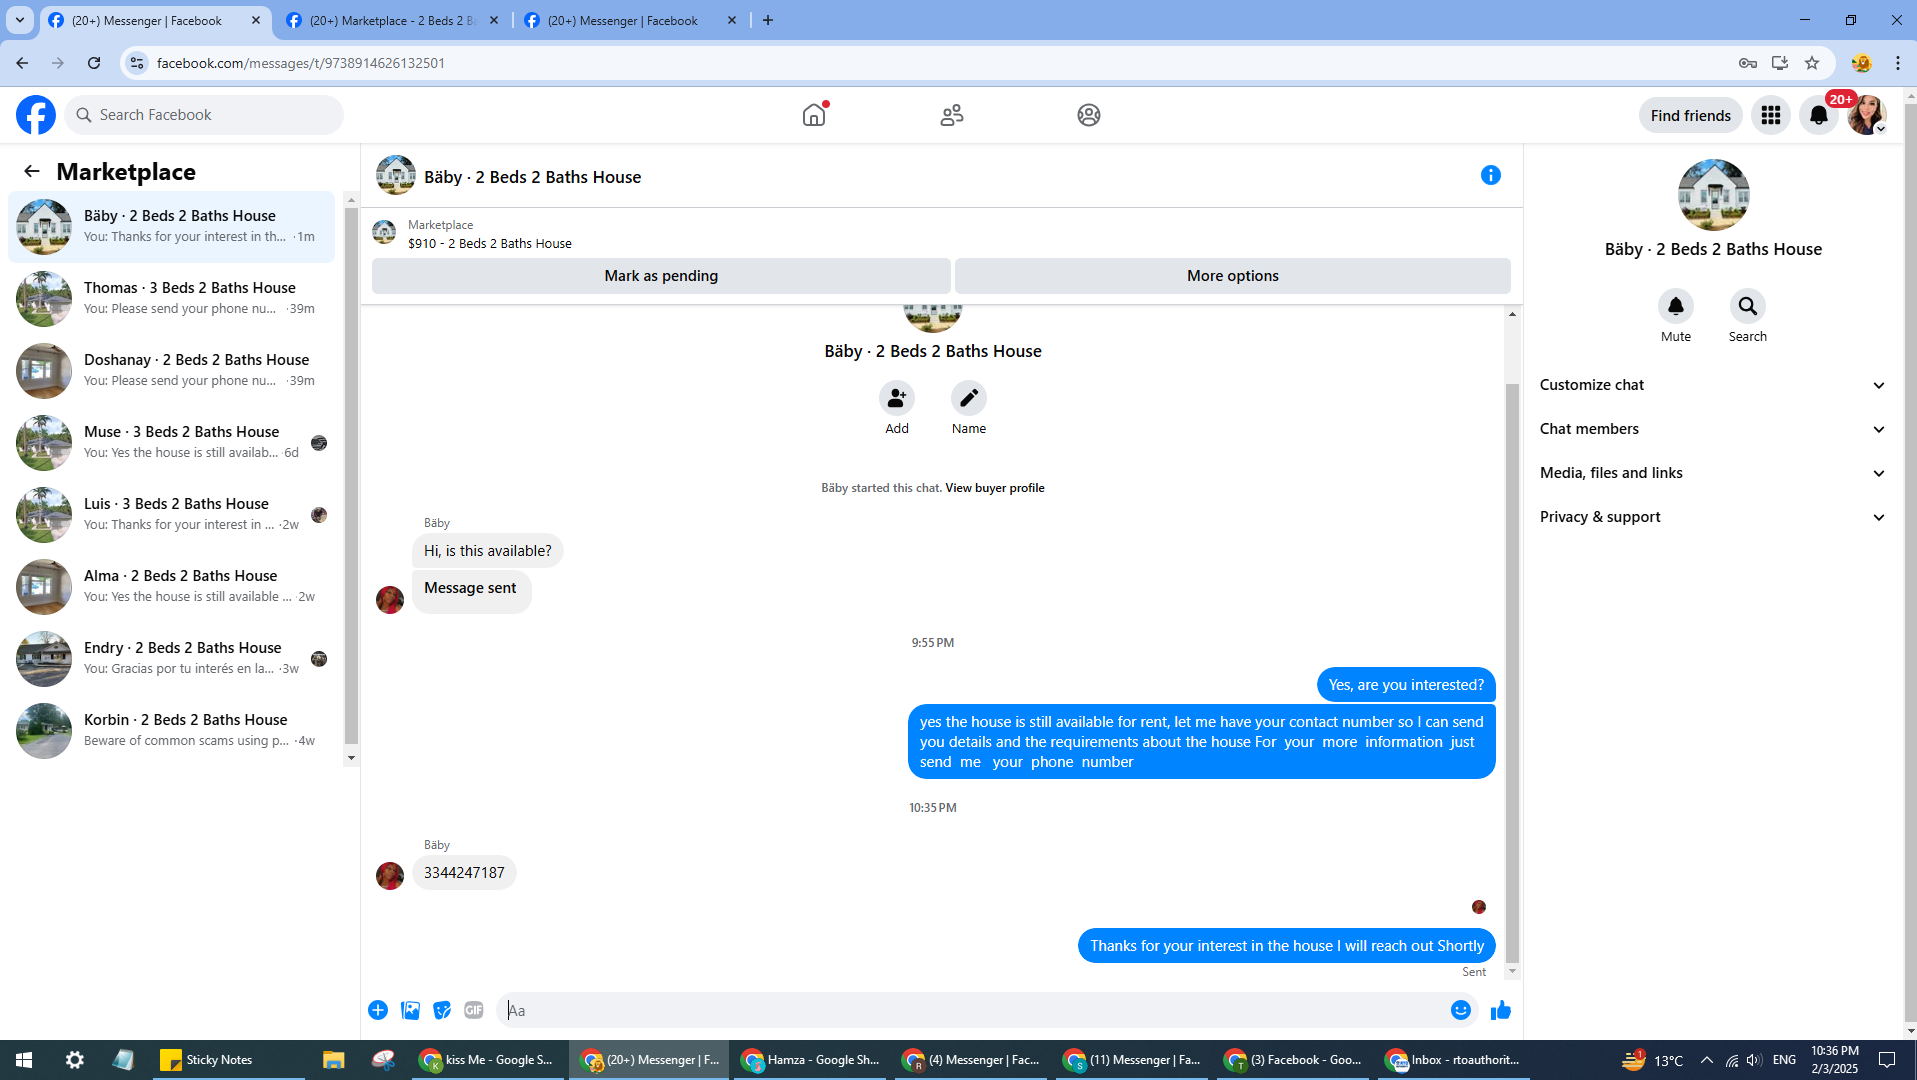Screen dimensions: 1917x1080
Task: Click the Find friends button
Action: coord(1691,115)
